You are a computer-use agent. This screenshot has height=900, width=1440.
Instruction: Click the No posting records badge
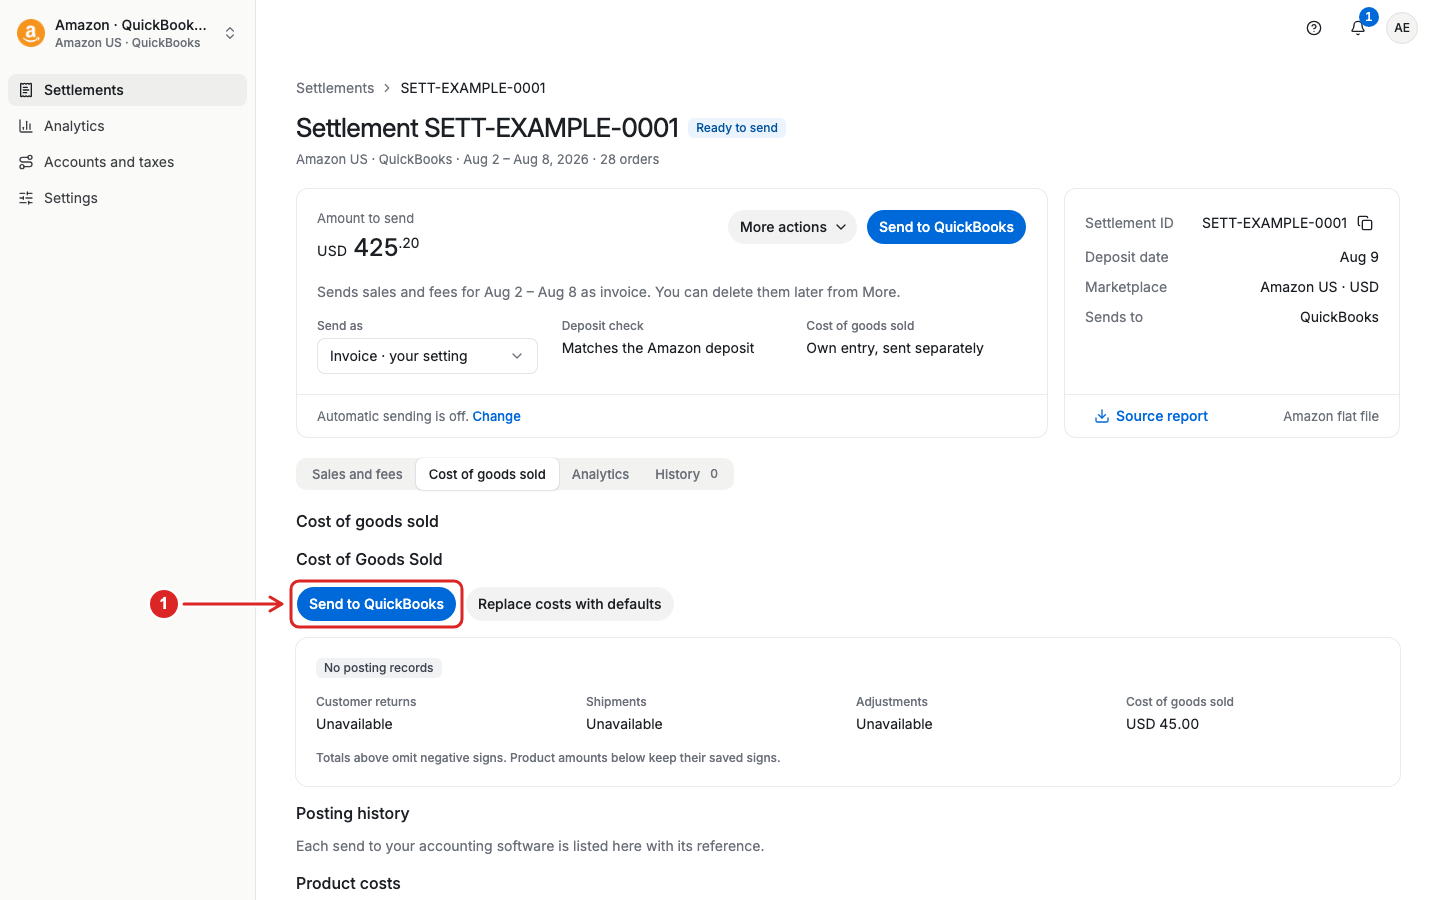[x=379, y=668]
